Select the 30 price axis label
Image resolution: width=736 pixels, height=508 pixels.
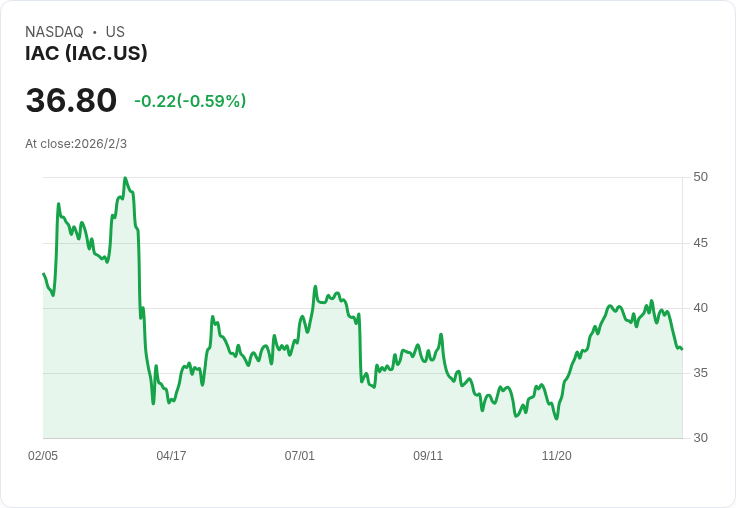tap(700, 438)
